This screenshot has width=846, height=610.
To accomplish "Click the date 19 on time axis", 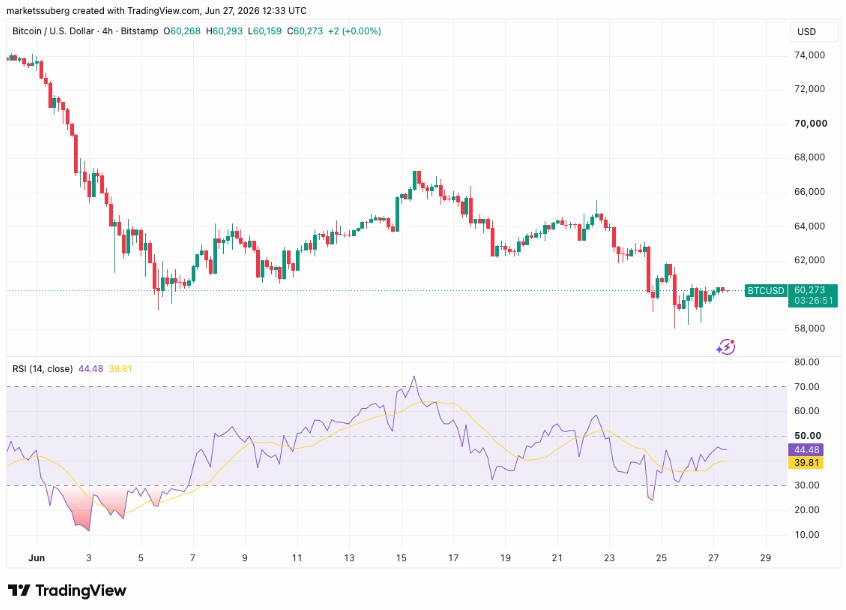I will coord(505,558).
